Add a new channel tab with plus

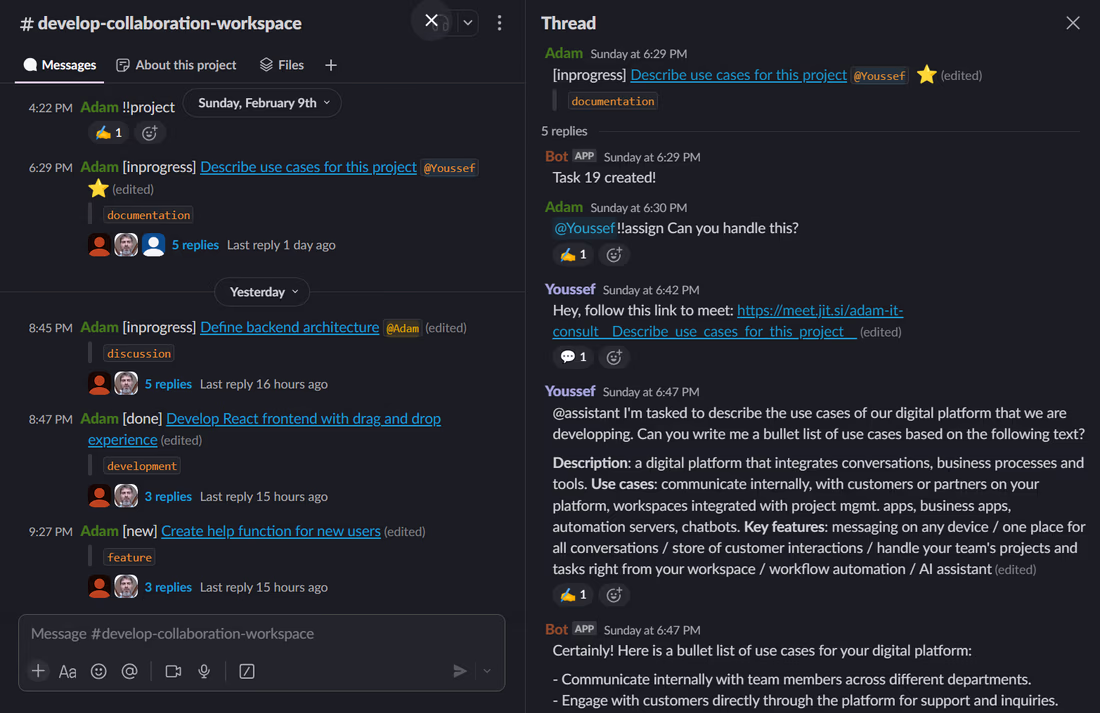coord(331,65)
